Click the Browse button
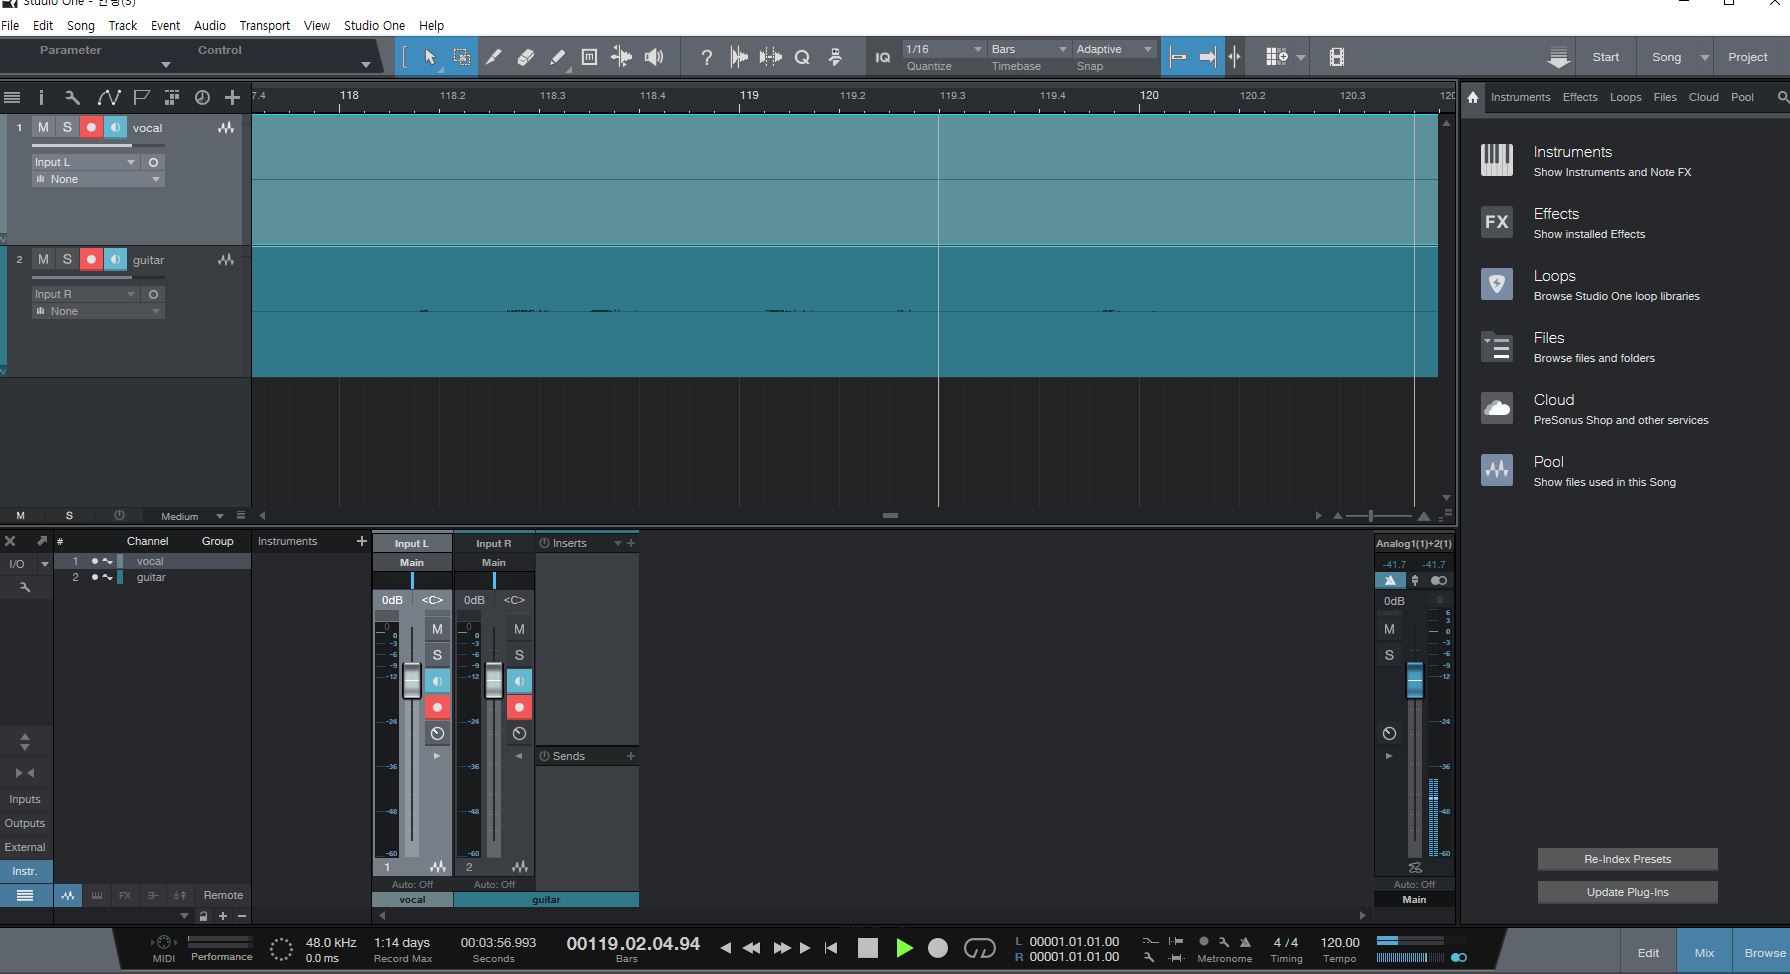The width and height of the screenshot is (1790, 974). pos(1764,953)
